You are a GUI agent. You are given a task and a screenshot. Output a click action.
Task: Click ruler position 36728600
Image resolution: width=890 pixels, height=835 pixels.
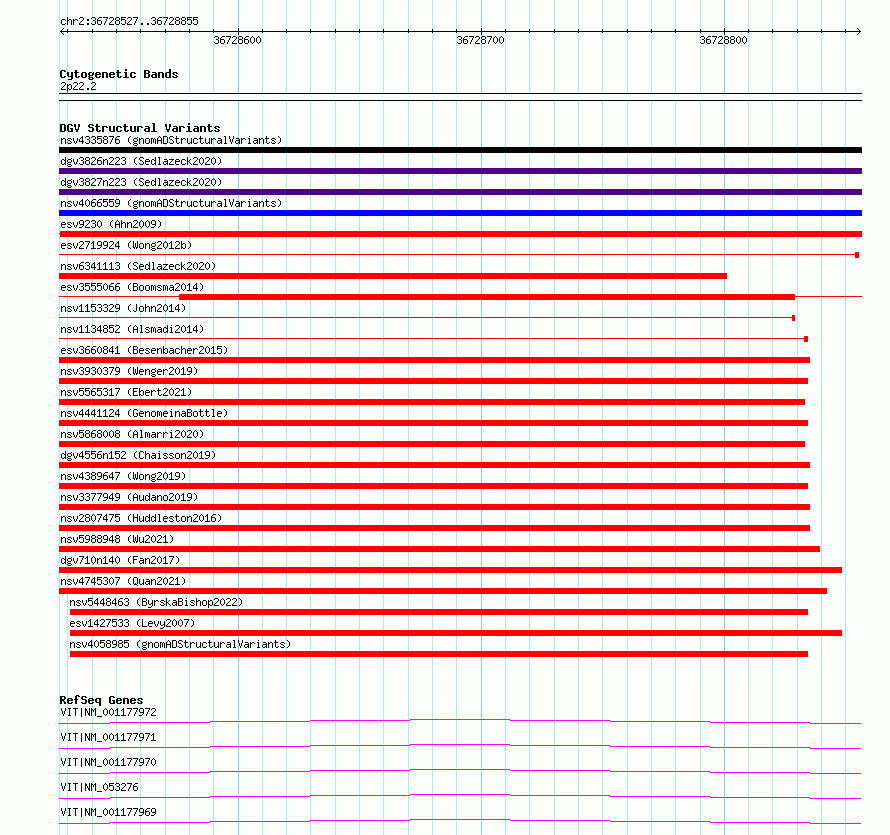[x=237, y=40]
